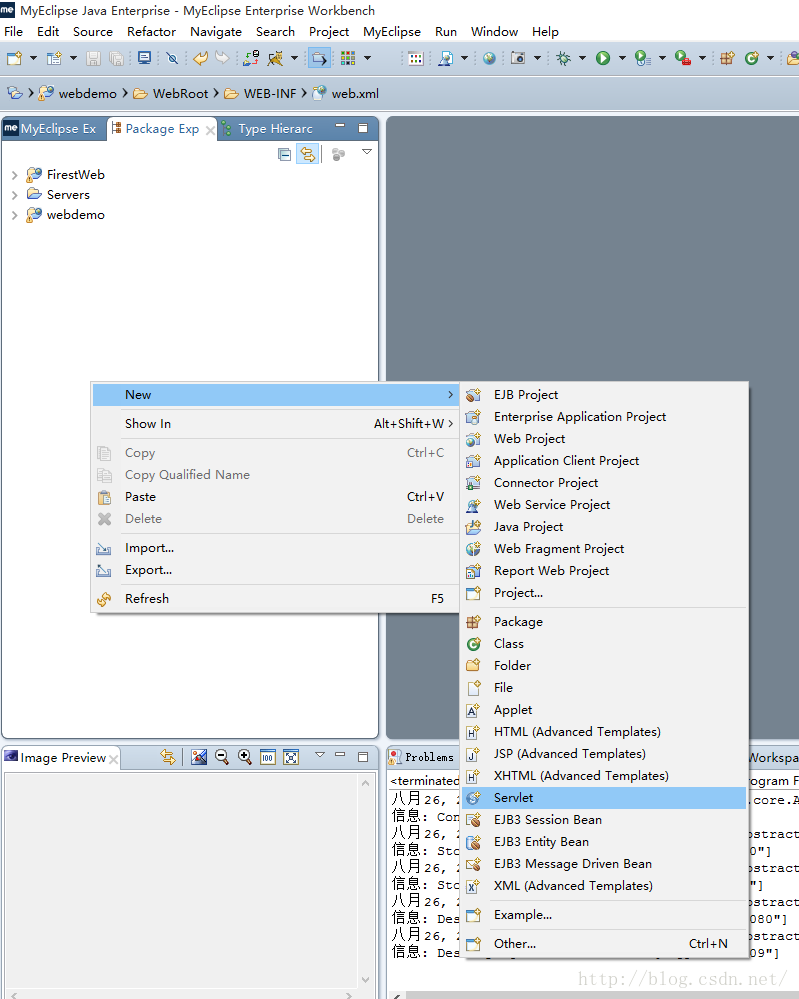Click the Save toolbar icon

(x=93, y=59)
